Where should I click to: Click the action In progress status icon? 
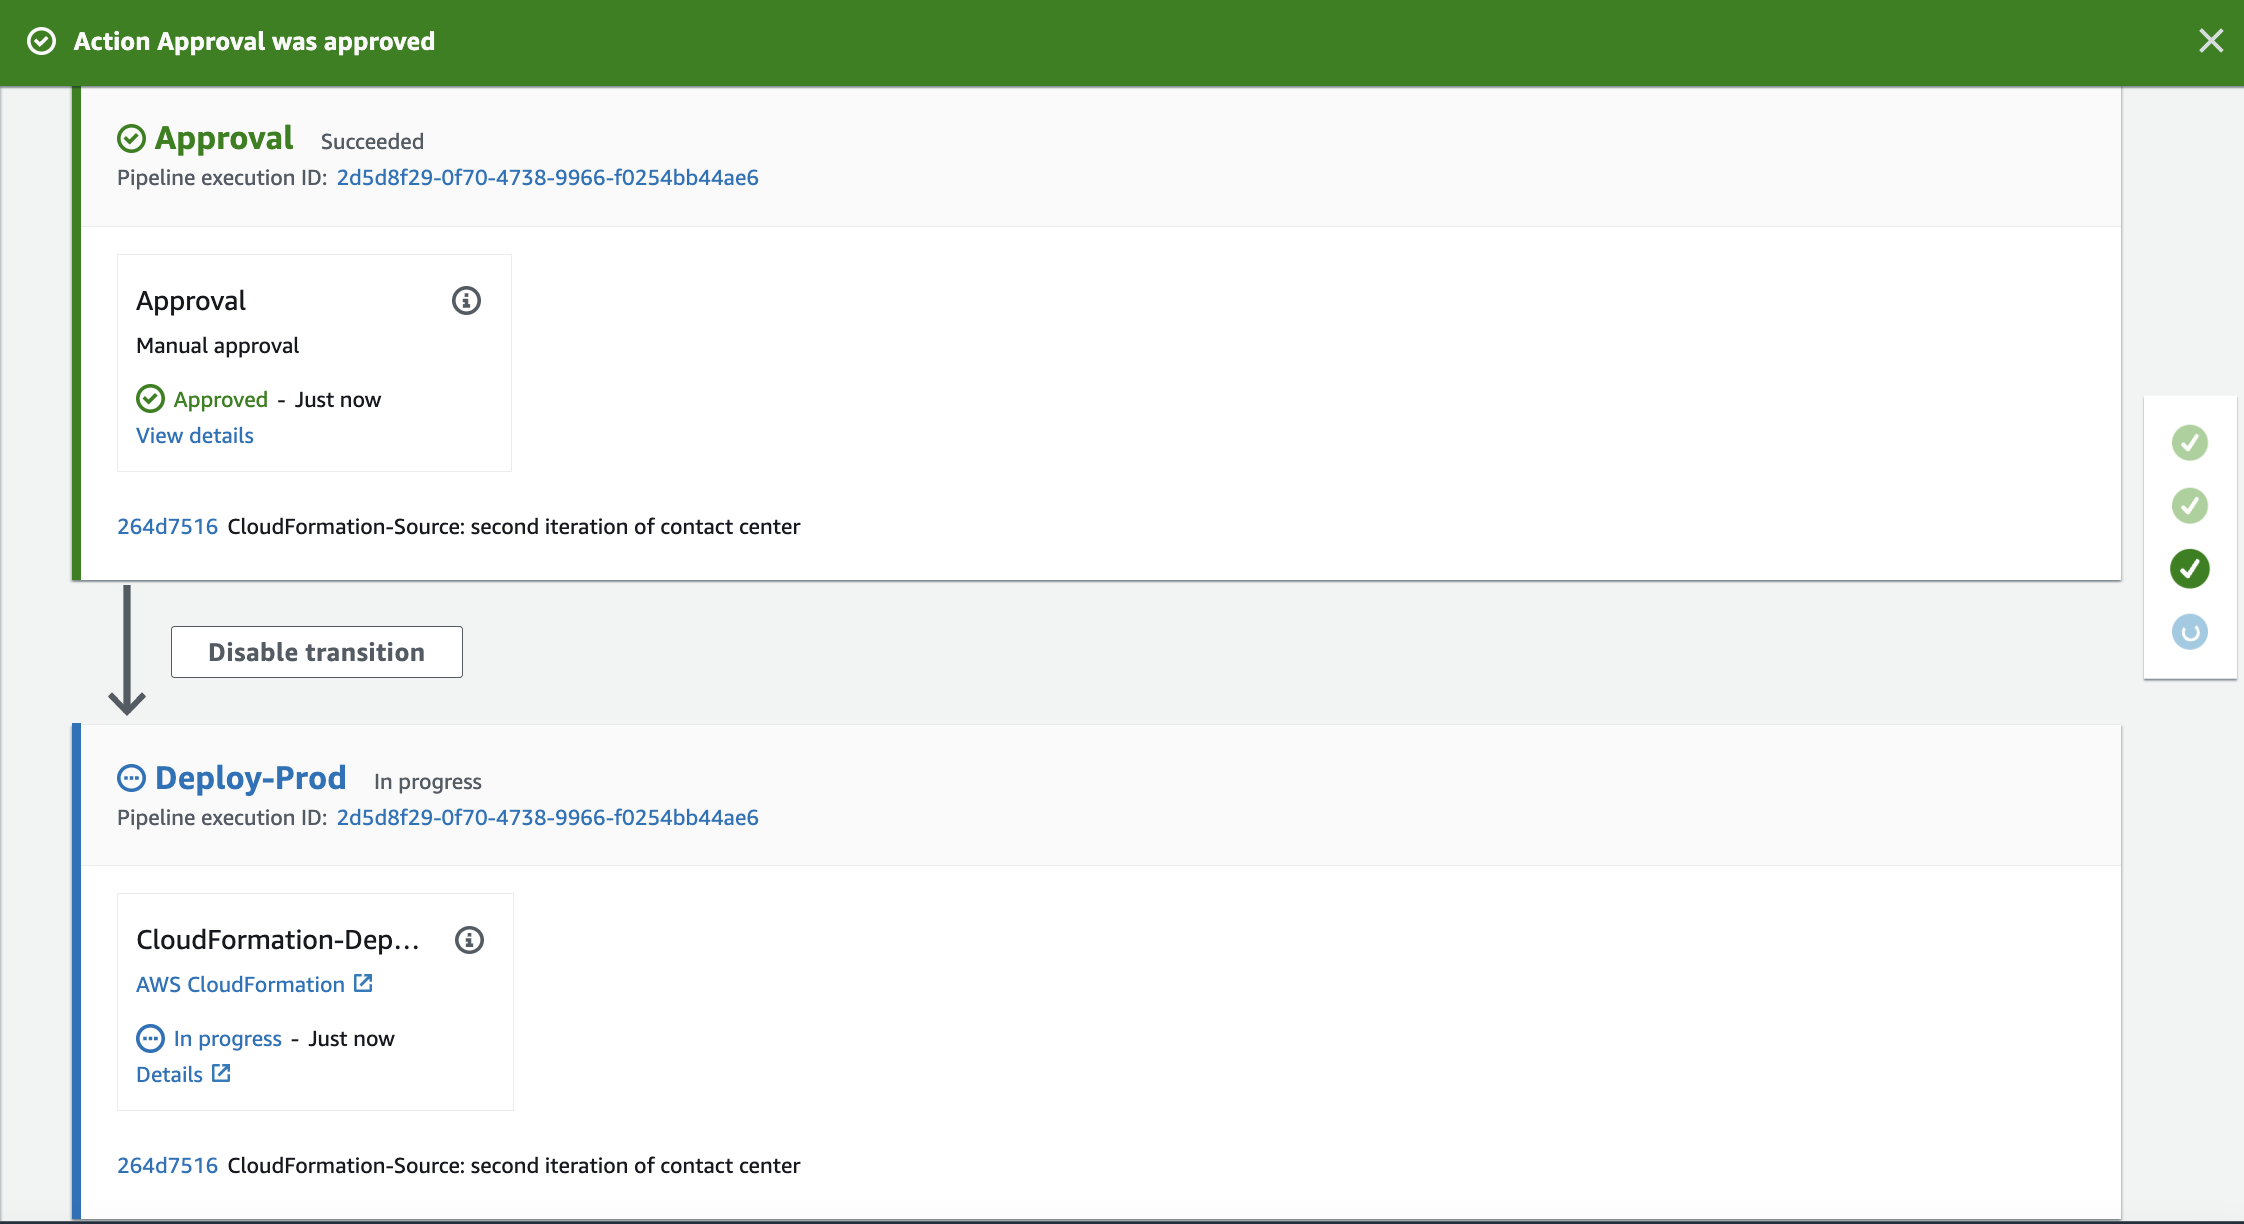150,1039
